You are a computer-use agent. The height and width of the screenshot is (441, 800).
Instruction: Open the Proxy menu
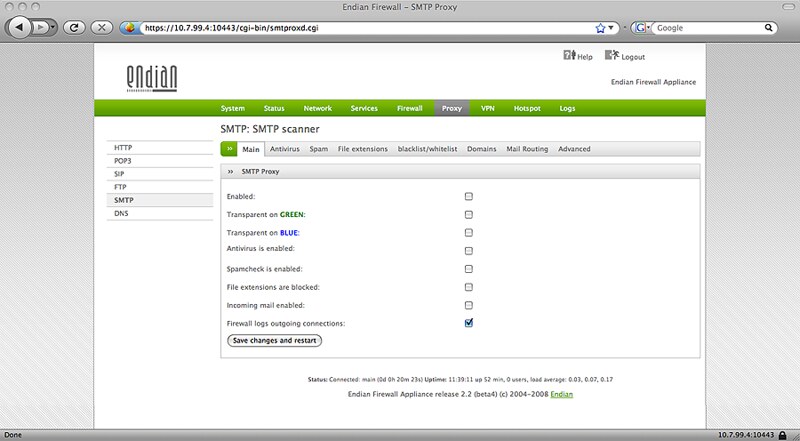point(452,108)
